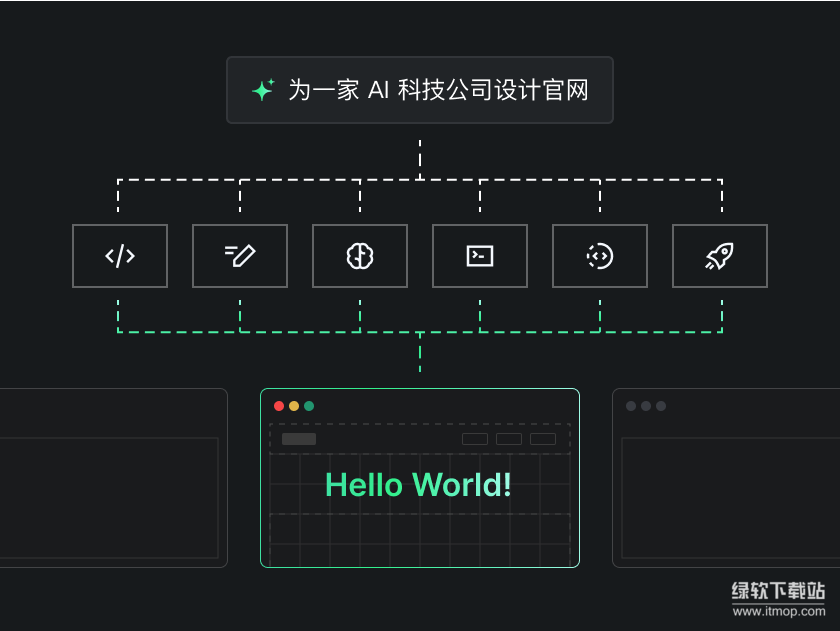Select the code brackets icon box
Image resolution: width=840 pixels, height=631 pixels.
point(120,256)
